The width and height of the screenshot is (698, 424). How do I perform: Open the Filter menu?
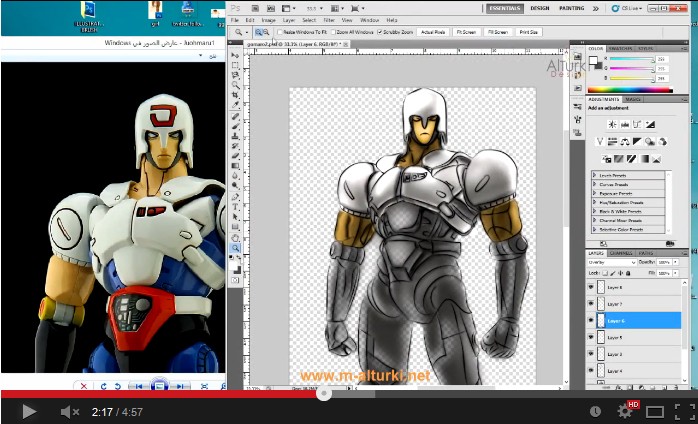coord(329,20)
